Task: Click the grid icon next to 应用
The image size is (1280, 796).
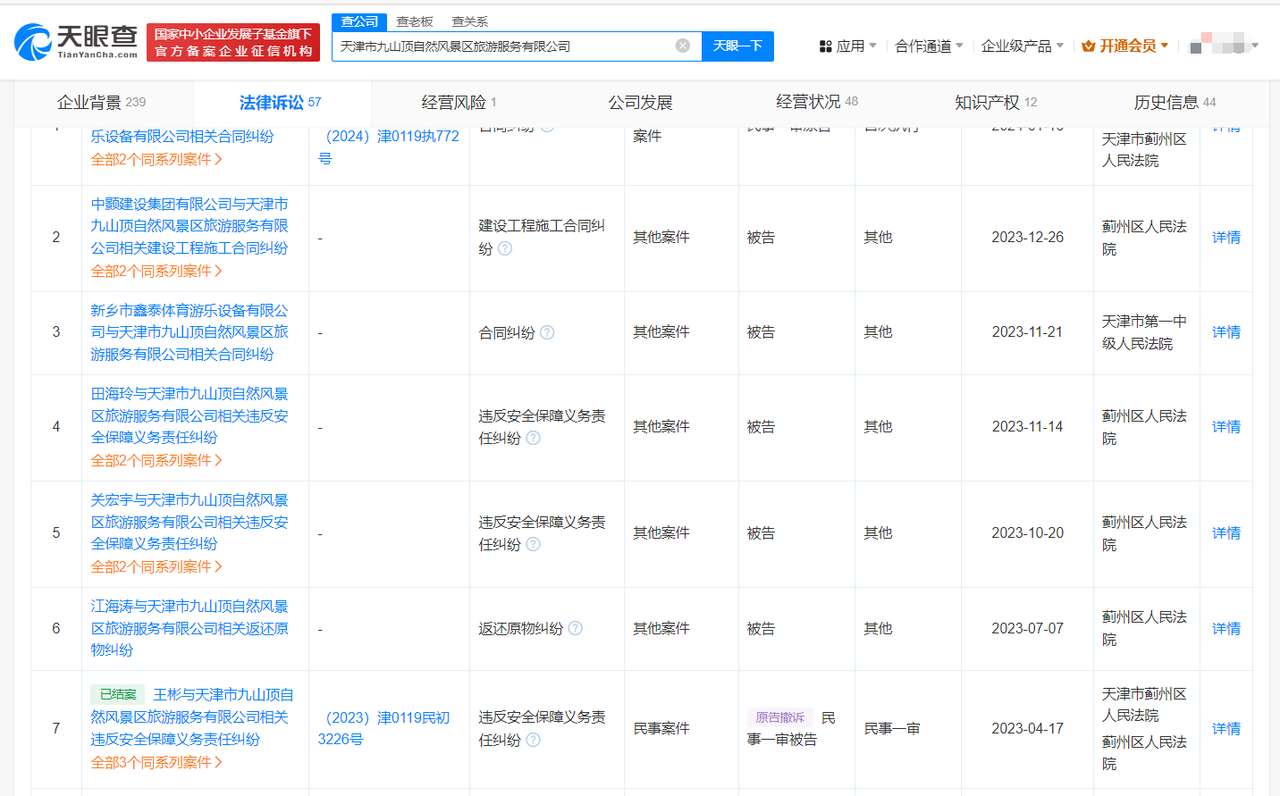Action: tap(825, 46)
